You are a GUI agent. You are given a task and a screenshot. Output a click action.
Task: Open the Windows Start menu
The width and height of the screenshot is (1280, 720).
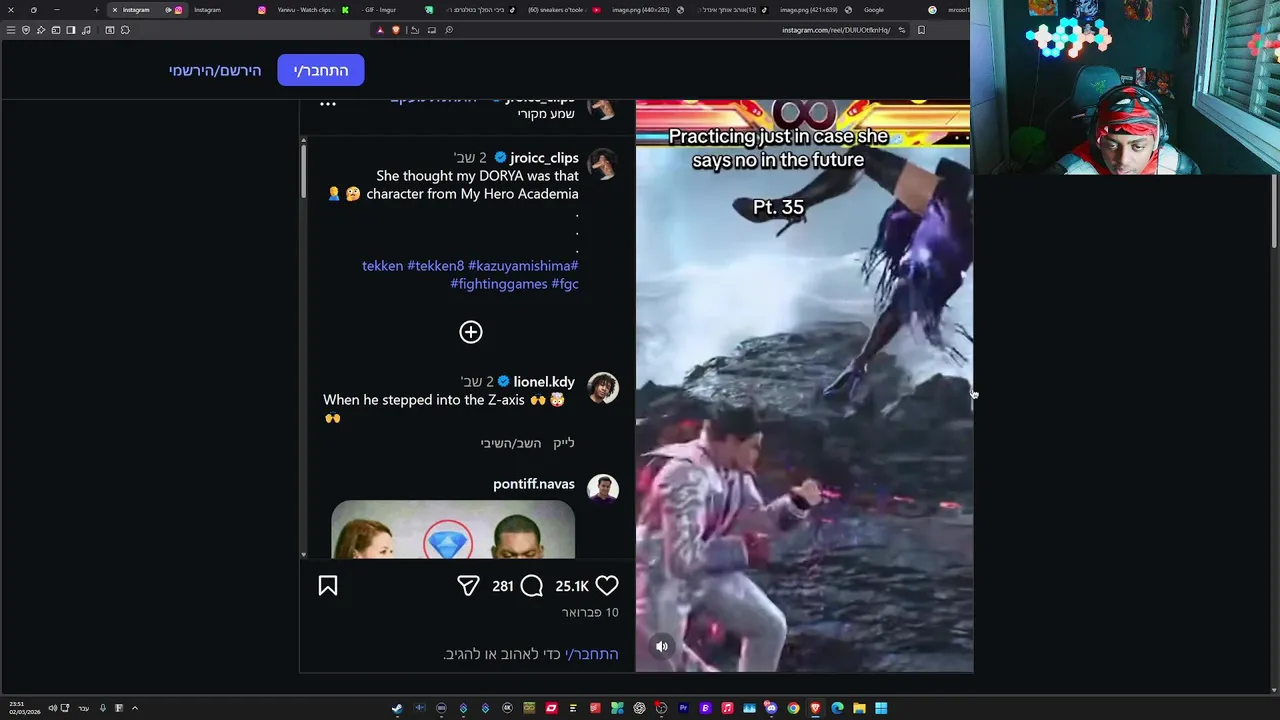pyautogui.click(x=881, y=708)
